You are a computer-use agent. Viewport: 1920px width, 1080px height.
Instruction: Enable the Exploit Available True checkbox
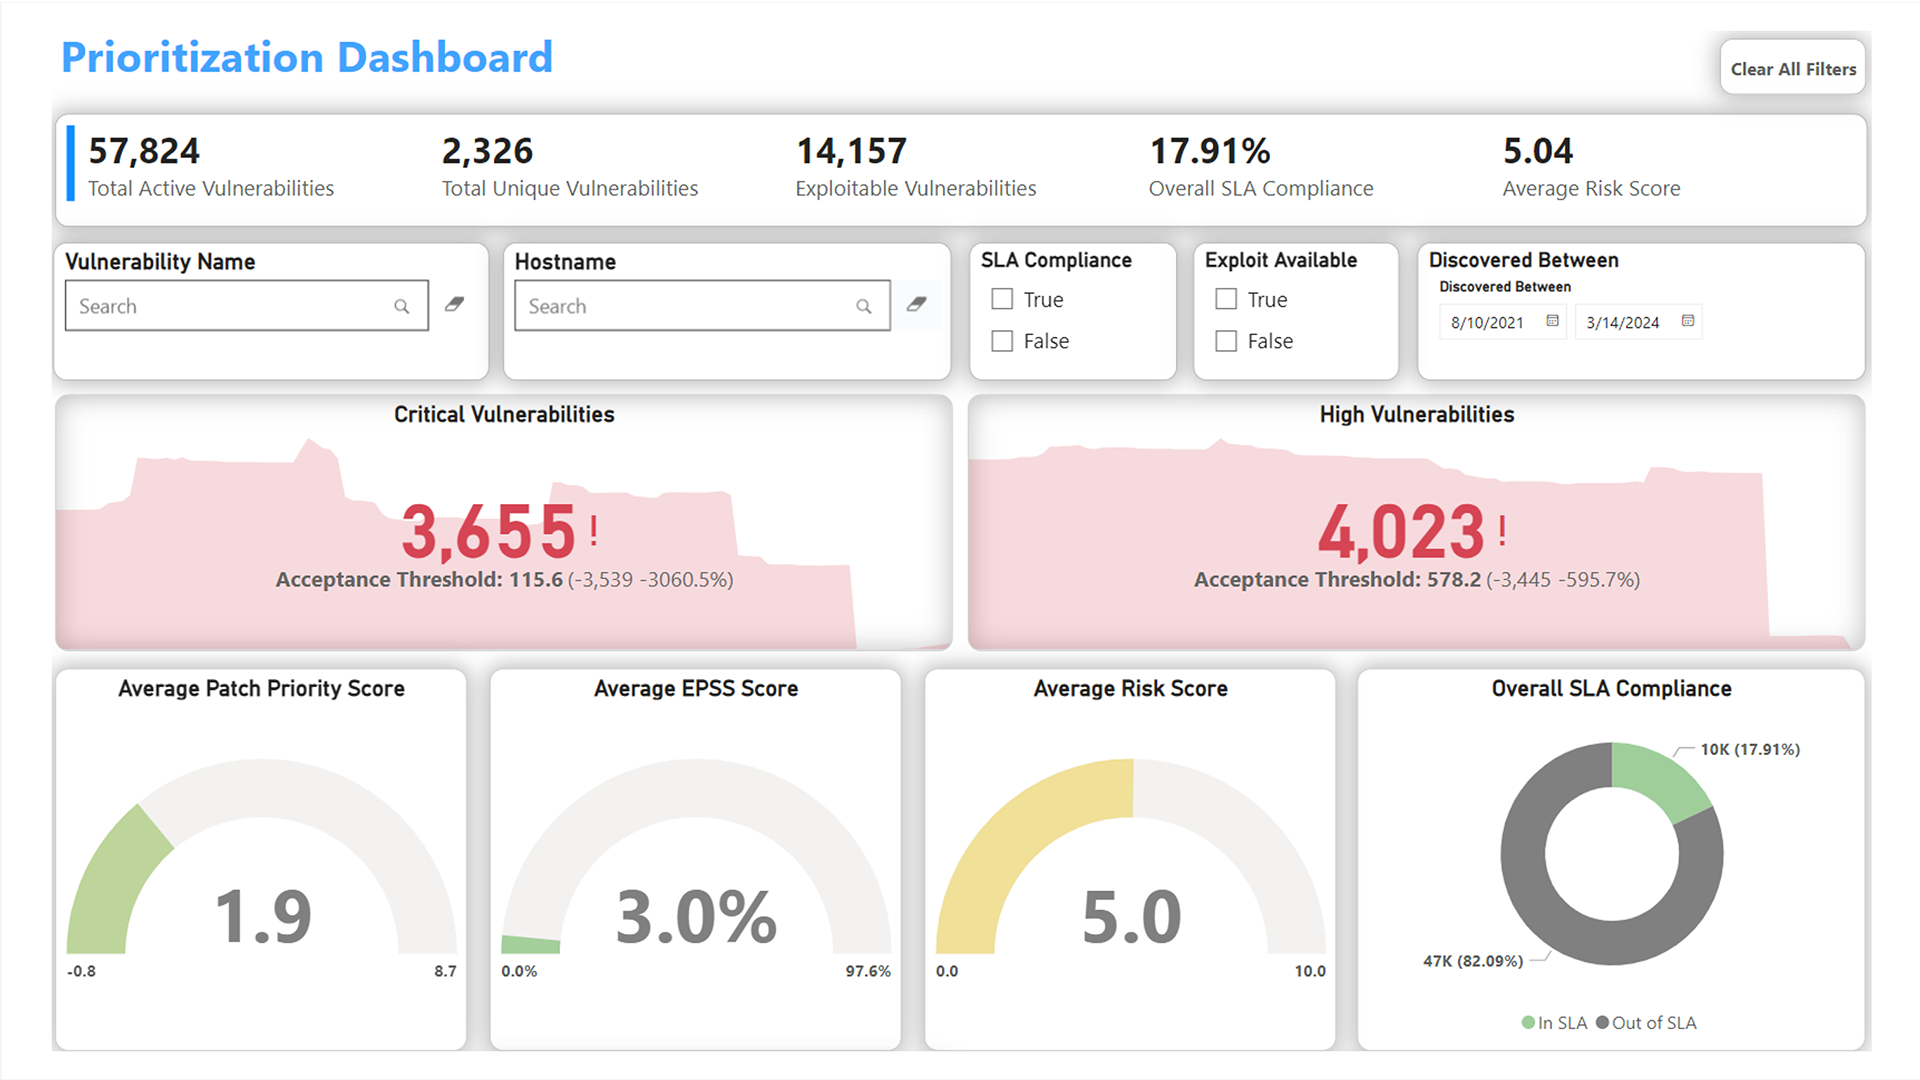(1226, 299)
